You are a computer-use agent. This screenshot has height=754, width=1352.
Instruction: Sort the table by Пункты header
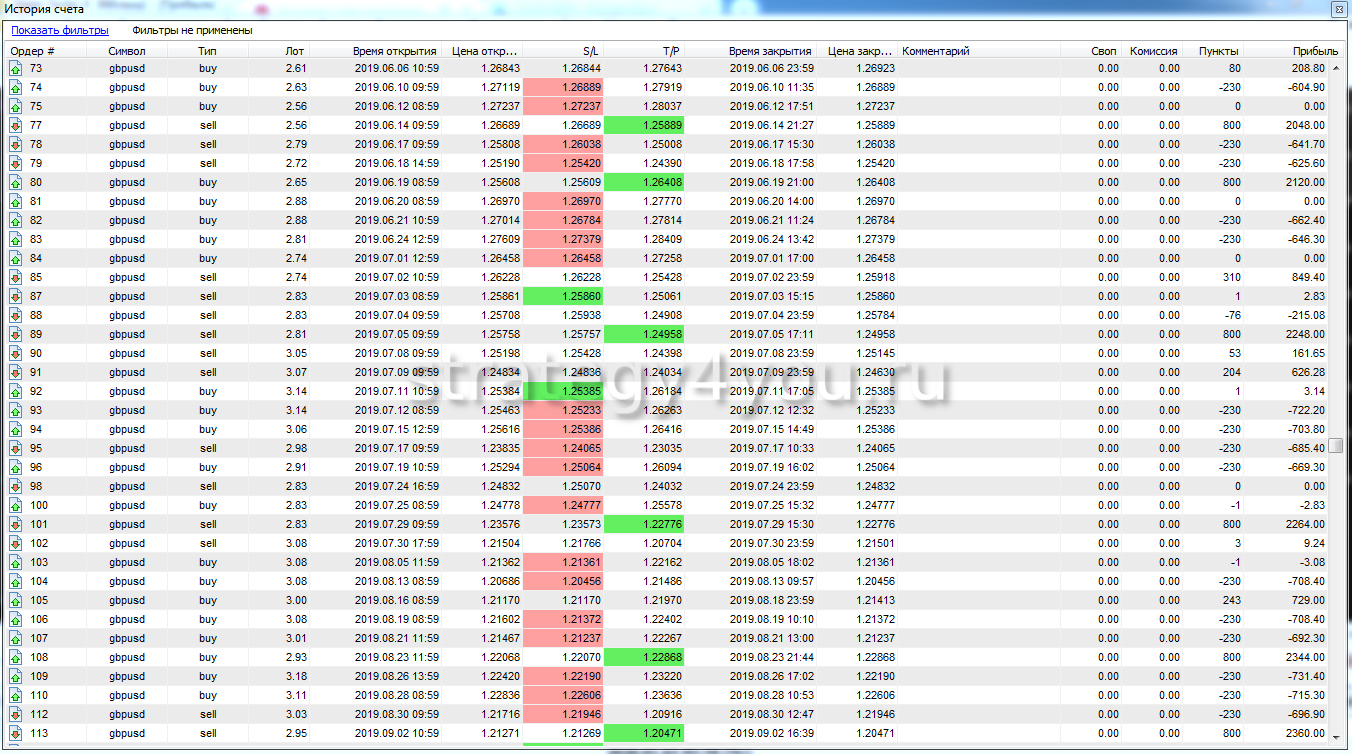point(1218,51)
